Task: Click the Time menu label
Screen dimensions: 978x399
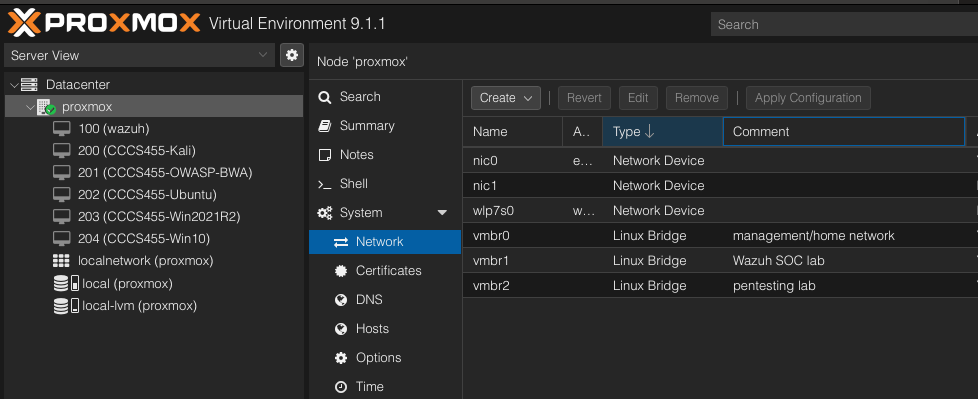Action: (370, 387)
